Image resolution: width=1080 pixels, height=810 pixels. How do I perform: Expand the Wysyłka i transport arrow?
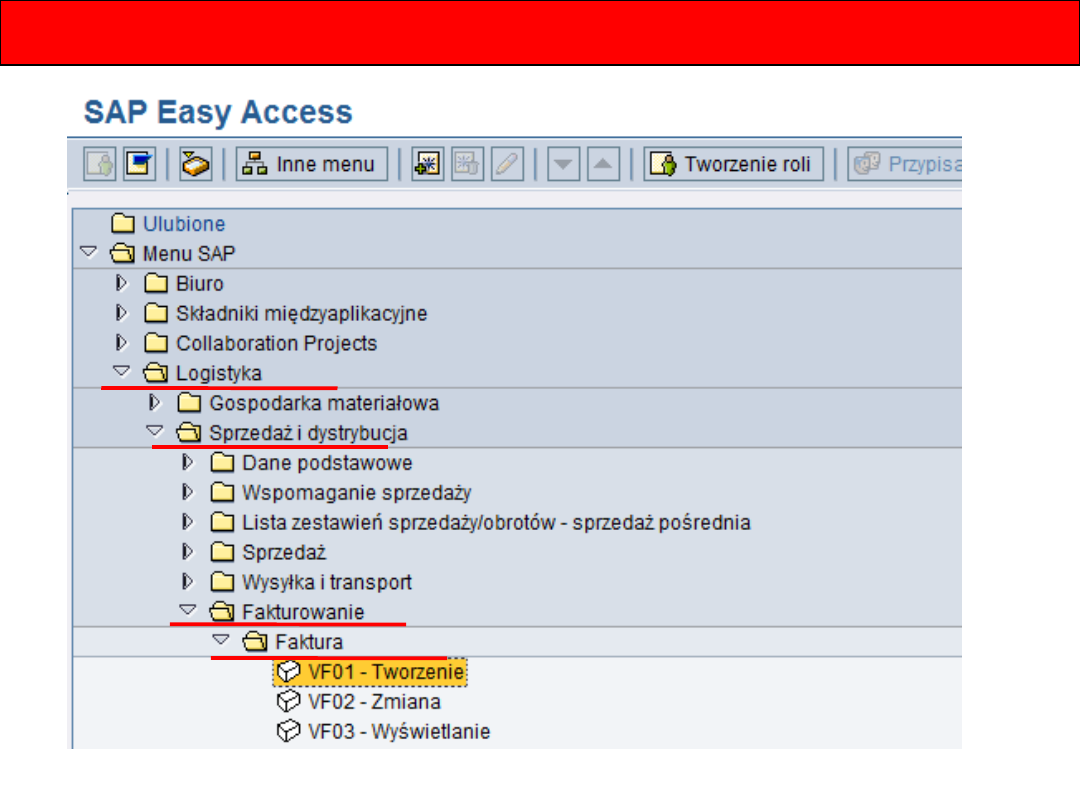point(187,581)
